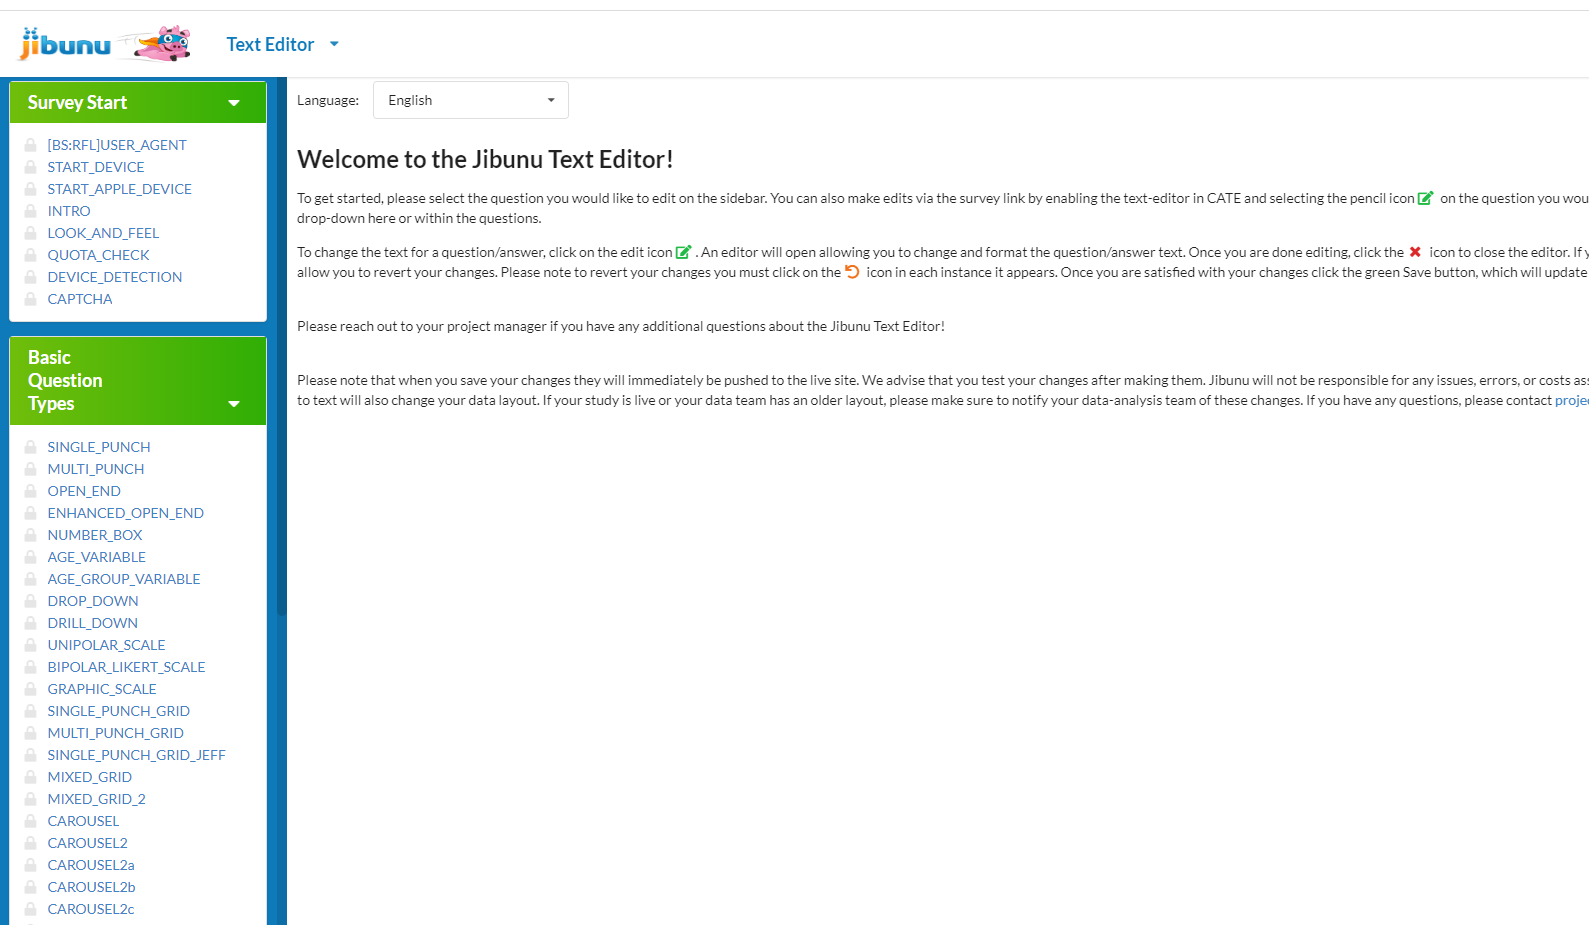The image size is (1589, 925).
Task: Click the green pencil edit icon
Action: click(683, 252)
